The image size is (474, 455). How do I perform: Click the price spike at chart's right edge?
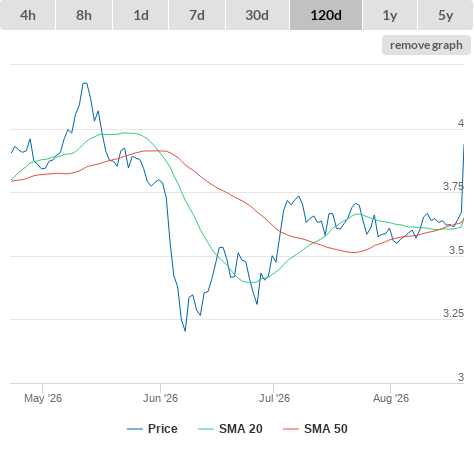463,177
